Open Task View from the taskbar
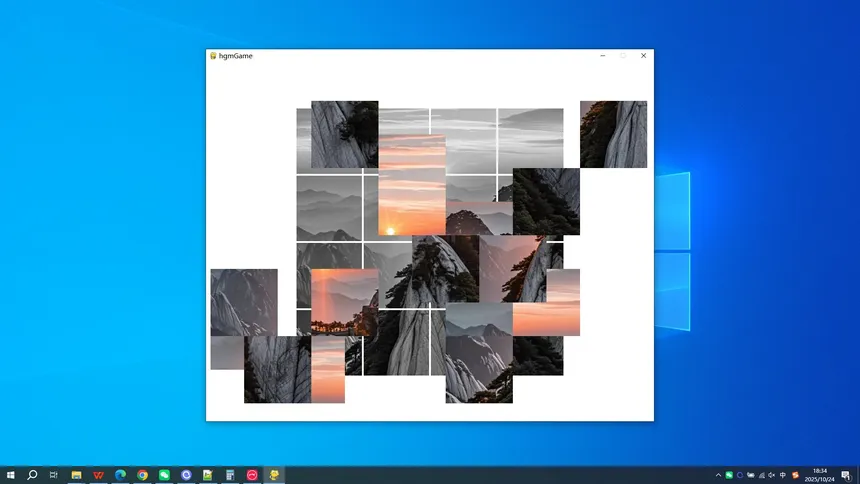This screenshot has height=484, width=860. [54, 475]
